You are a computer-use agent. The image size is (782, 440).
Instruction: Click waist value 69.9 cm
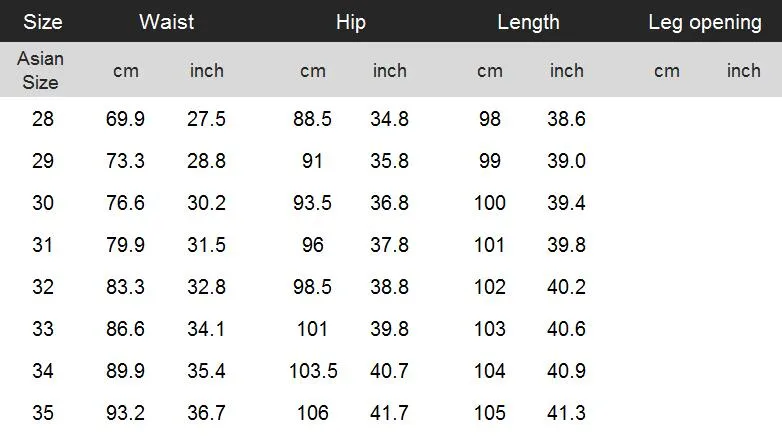[125, 119]
